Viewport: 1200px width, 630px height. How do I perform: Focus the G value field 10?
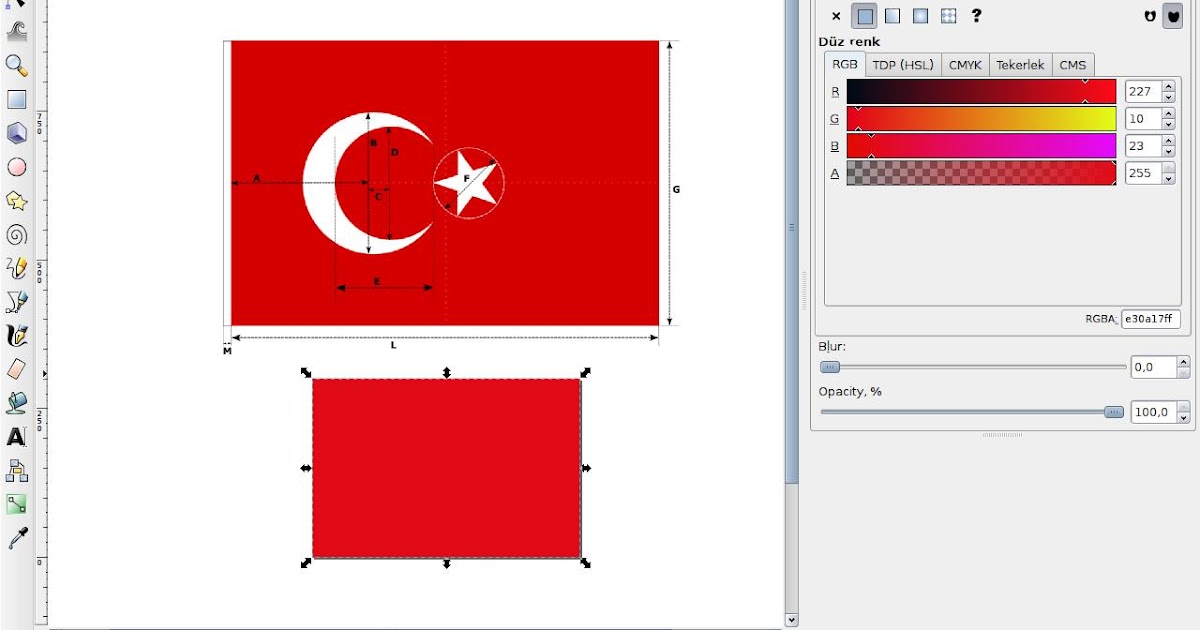pyautogui.click(x=1143, y=119)
